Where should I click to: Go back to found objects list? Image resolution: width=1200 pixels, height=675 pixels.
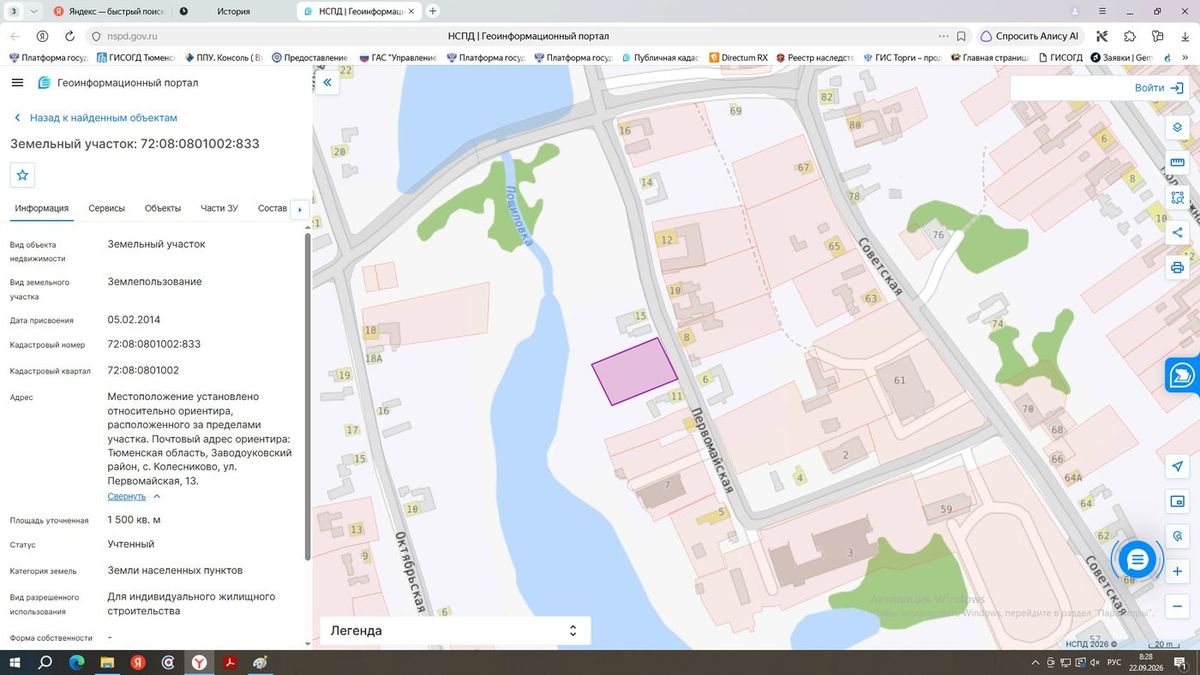pyautogui.click(x=95, y=118)
